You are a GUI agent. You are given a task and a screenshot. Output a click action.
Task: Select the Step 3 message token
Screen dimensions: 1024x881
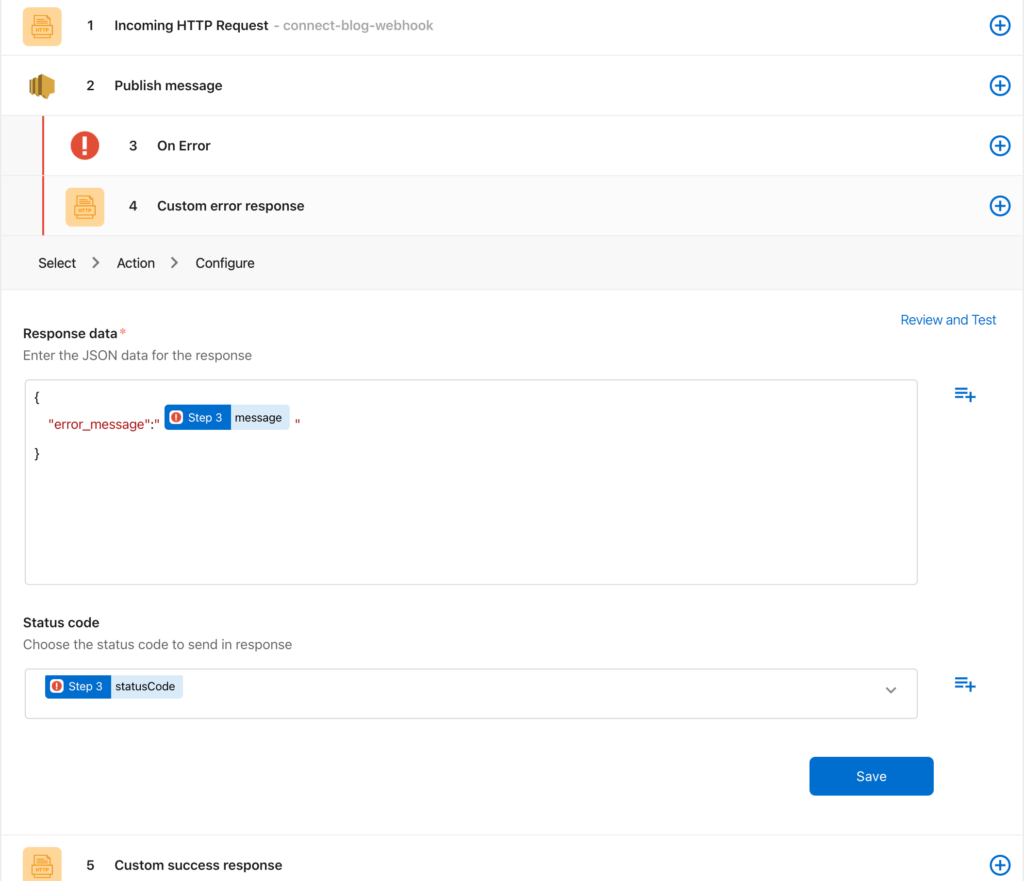pos(227,418)
